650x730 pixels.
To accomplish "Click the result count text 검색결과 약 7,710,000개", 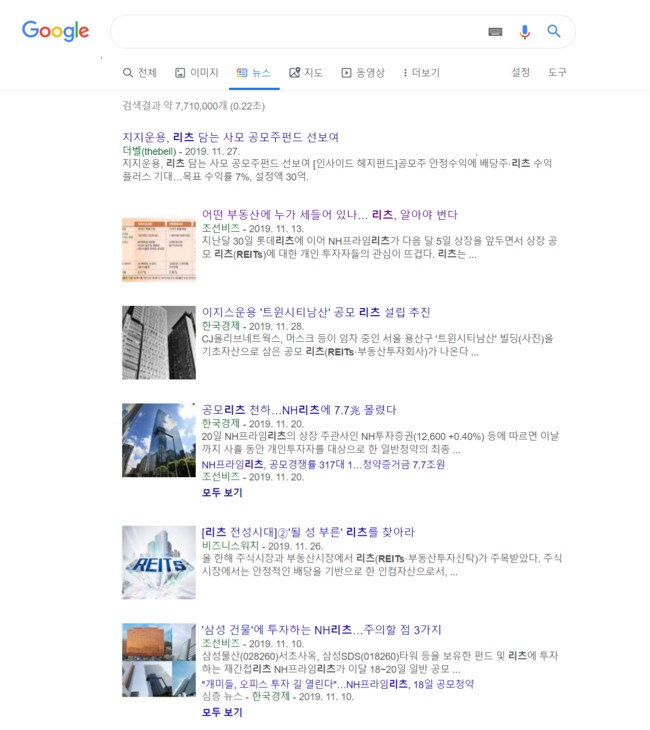I will [x=193, y=106].
